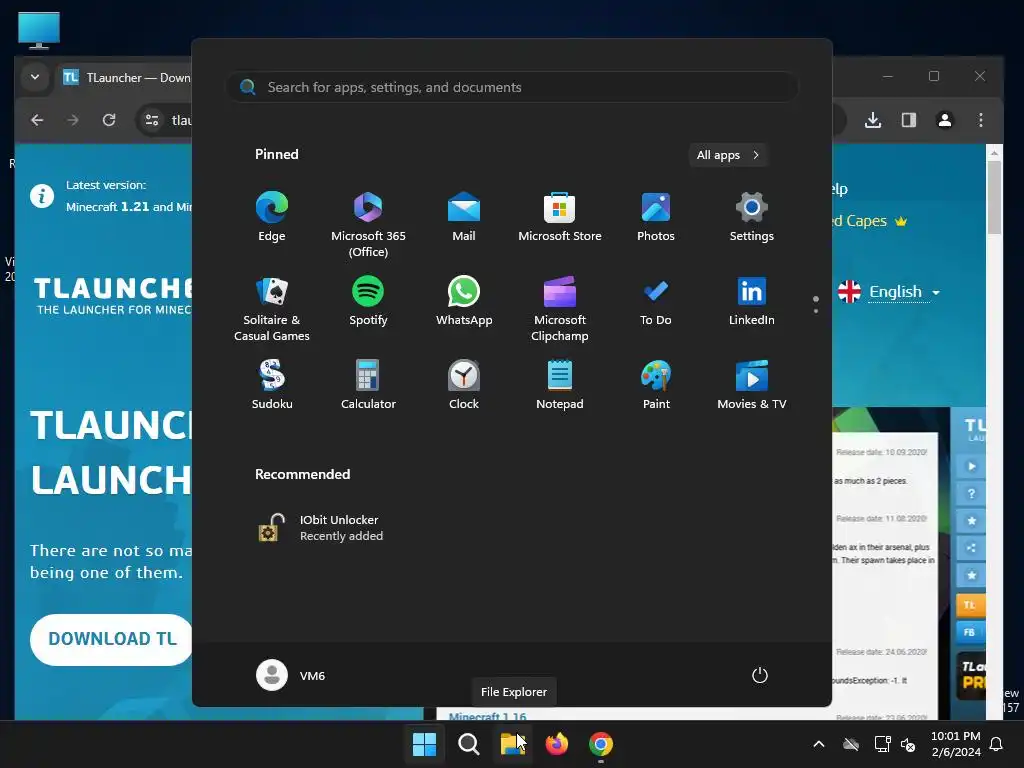Screen dimensions: 1024x768
Task: Click the power button in Start menu
Action: [x=760, y=675]
